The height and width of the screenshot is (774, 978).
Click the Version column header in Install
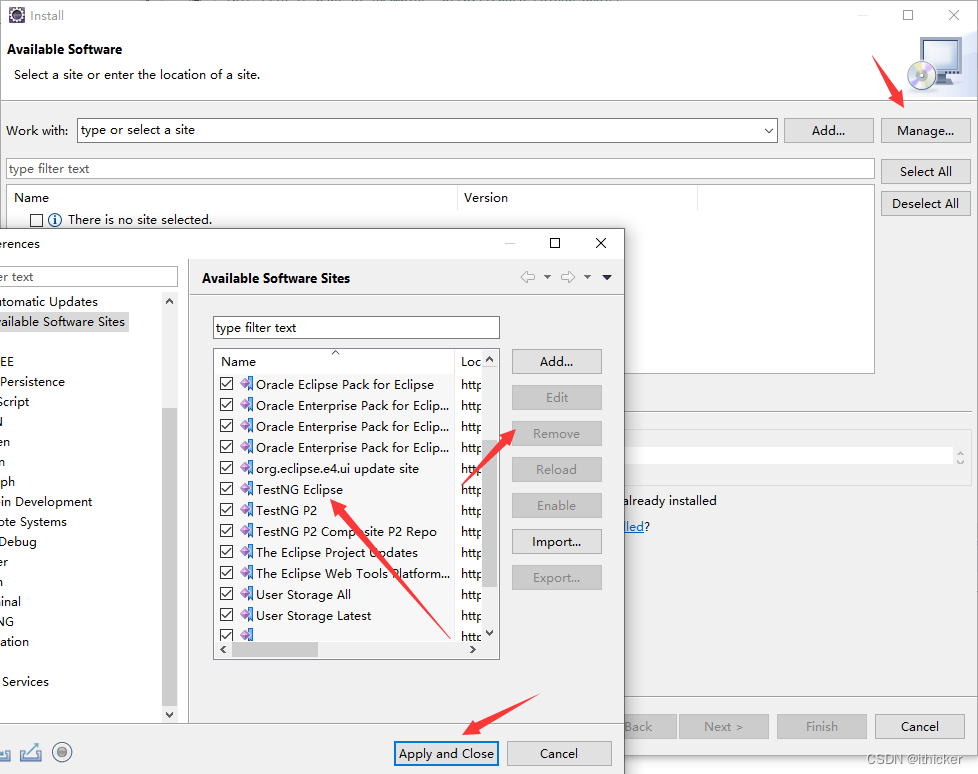(577, 198)
